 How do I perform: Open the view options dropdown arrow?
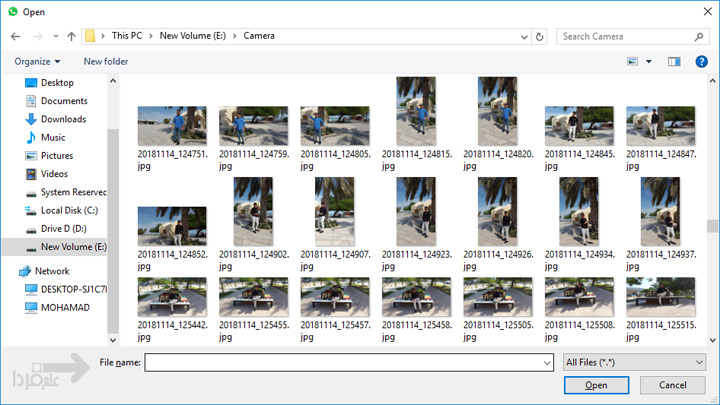point(649,62)
